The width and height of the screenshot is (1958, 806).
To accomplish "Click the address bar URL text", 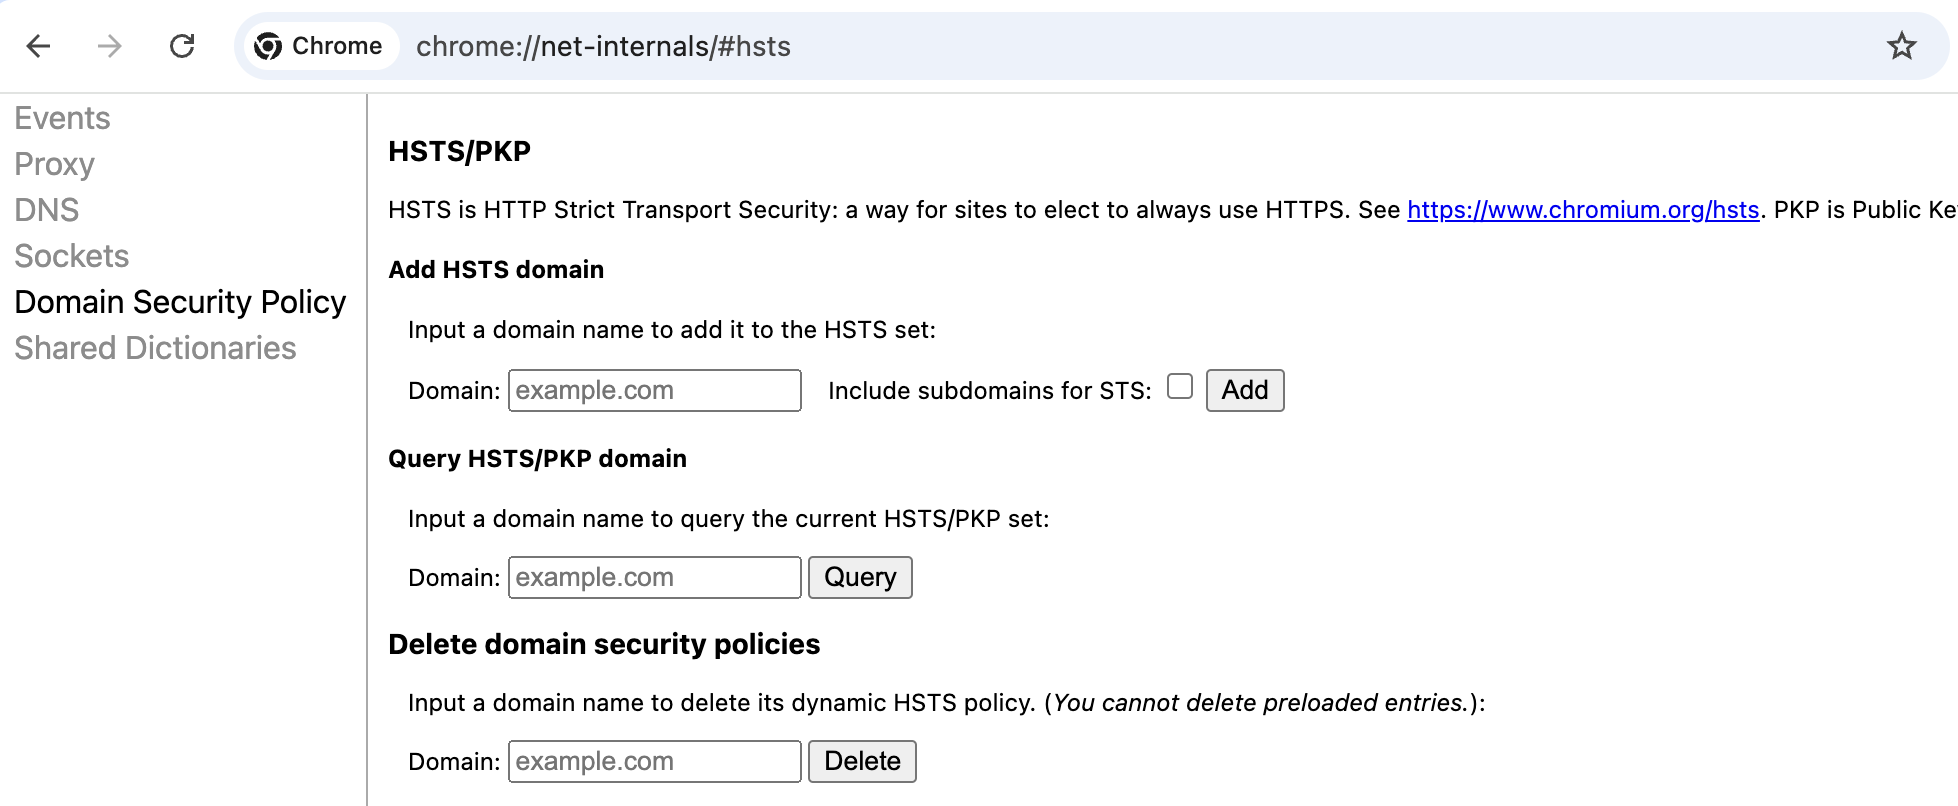I will click(x=603, y=47).
